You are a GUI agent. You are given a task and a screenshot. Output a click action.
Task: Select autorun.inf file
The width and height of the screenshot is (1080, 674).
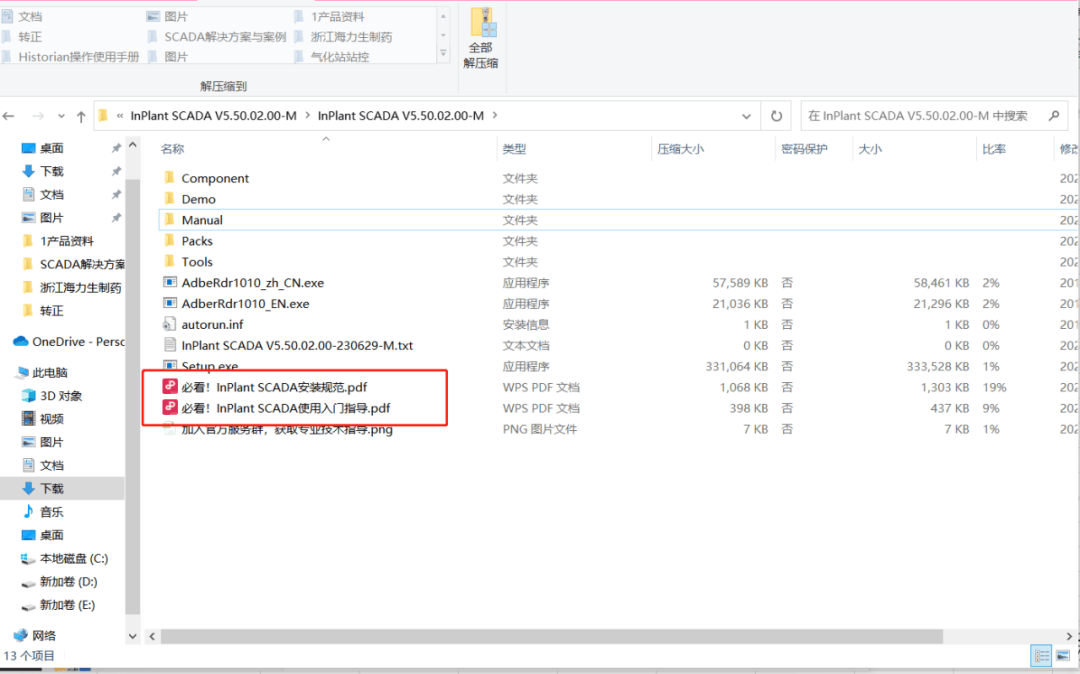tap(212, 324)
